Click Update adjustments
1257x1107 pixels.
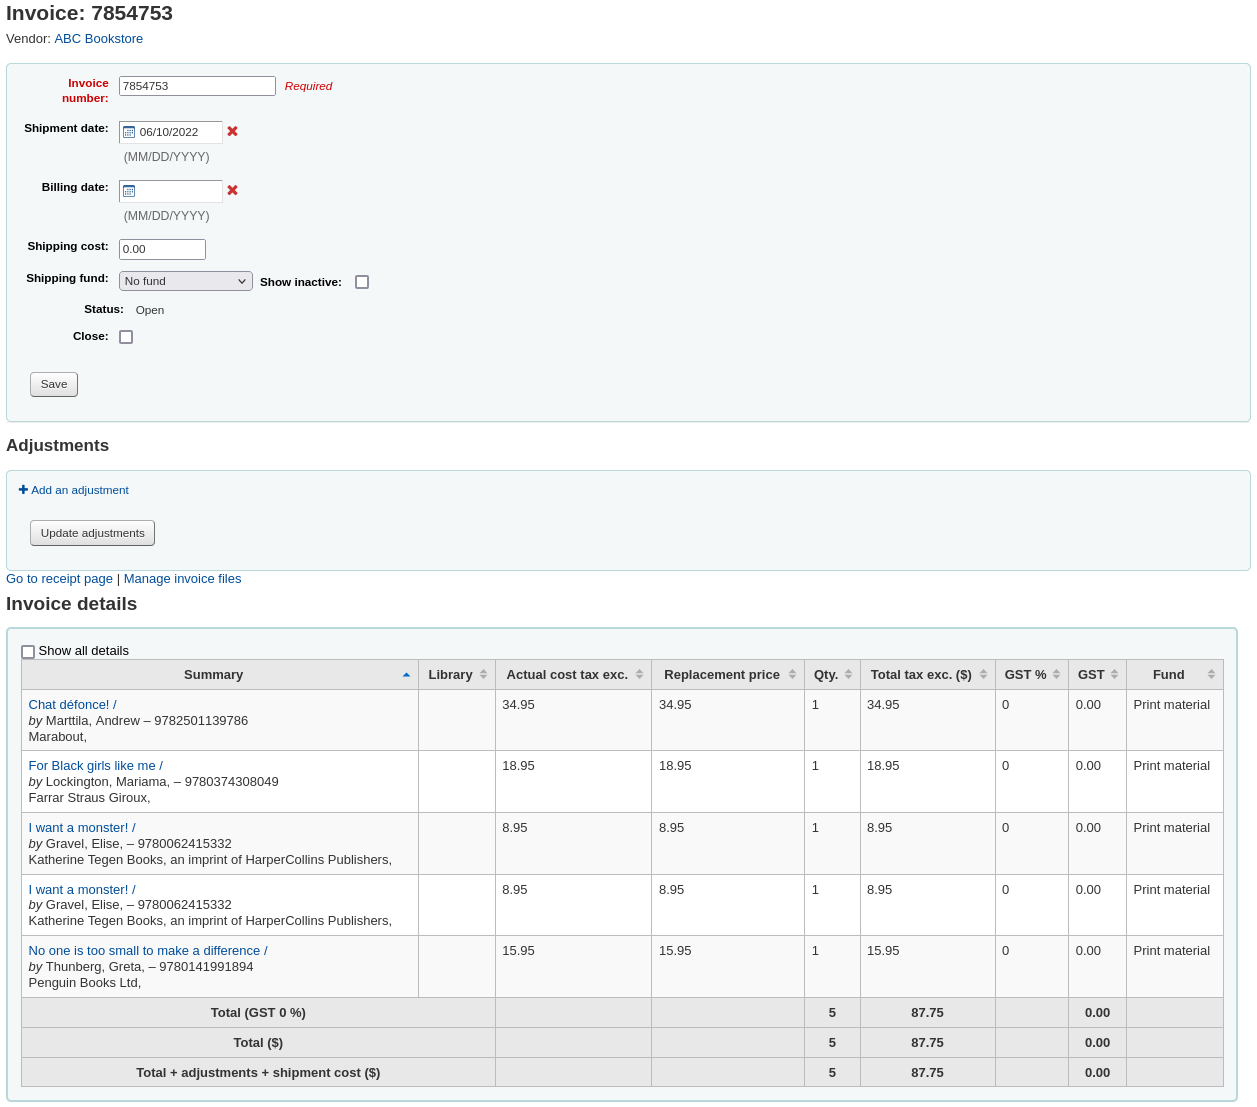(92, 532)
